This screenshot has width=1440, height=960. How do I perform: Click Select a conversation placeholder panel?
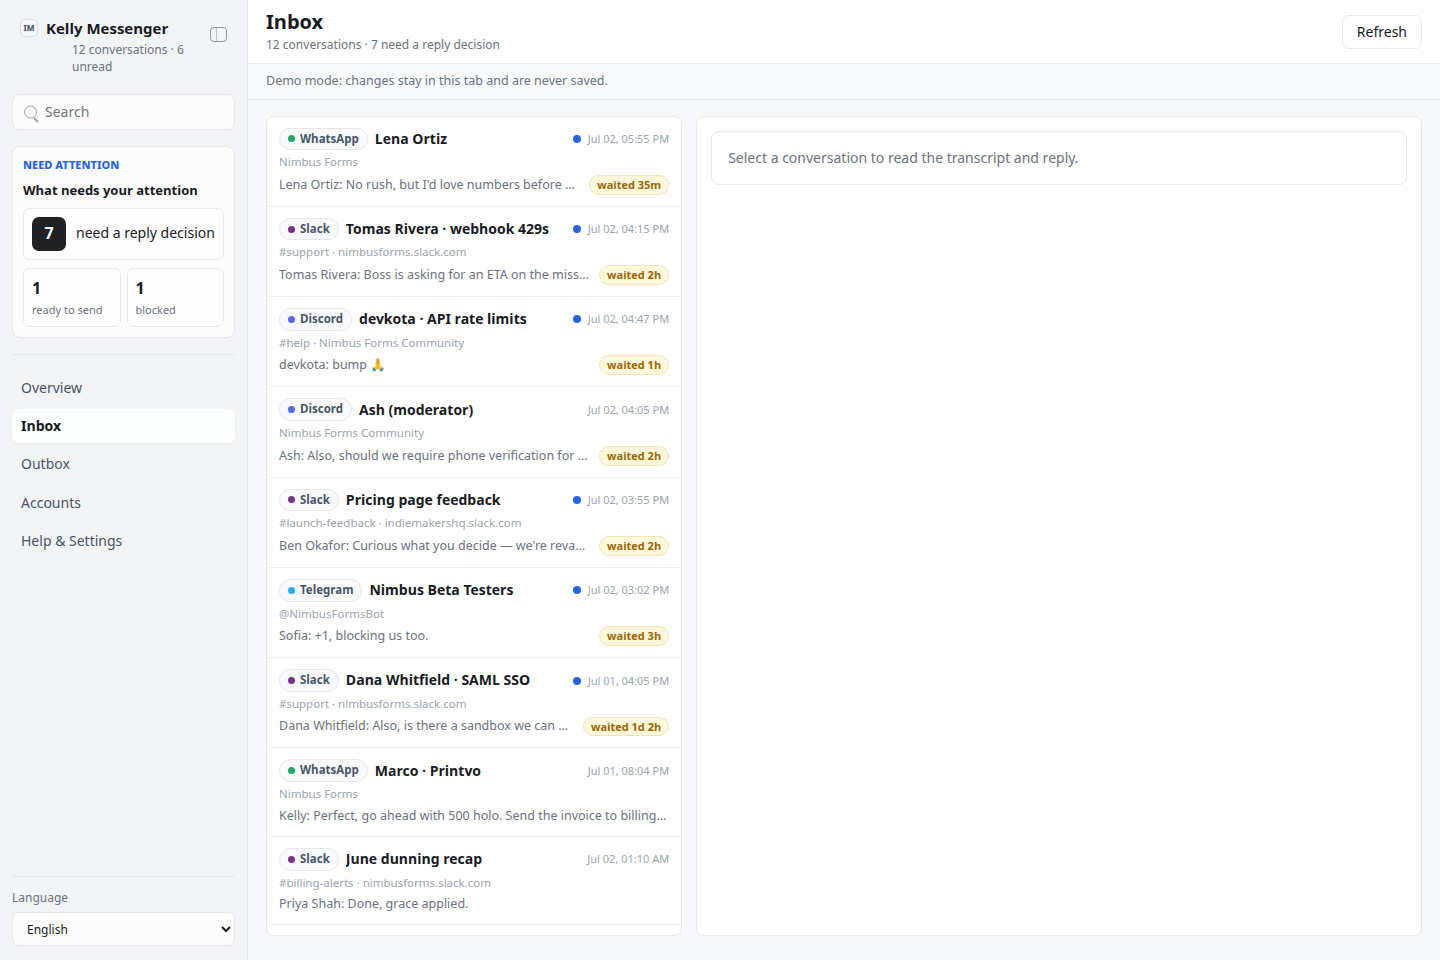pyautogui.click(x=1059, y=158)
